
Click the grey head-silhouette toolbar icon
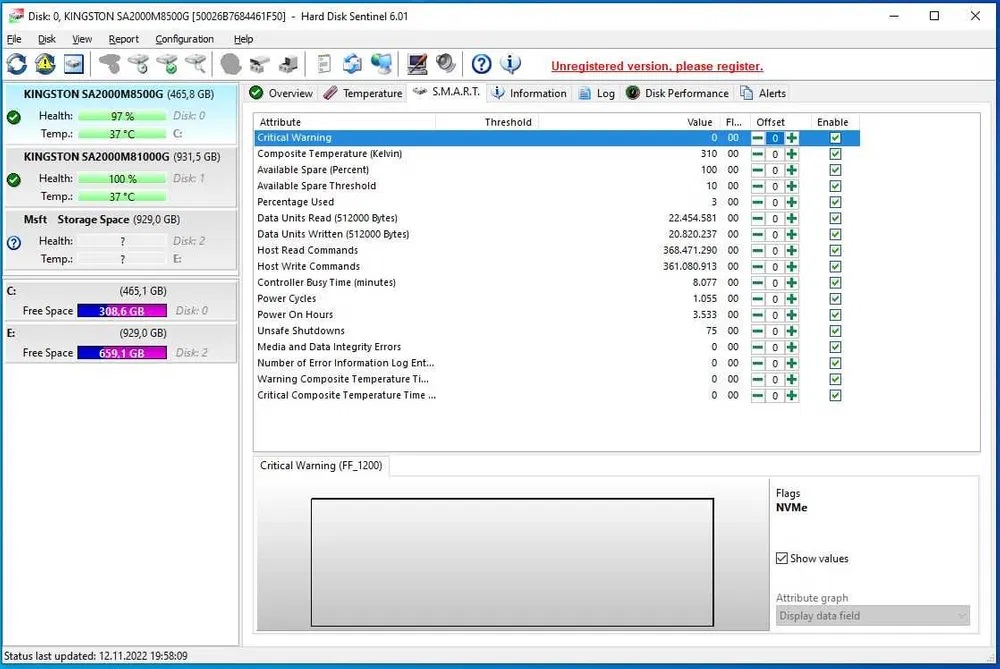(230, 64)
